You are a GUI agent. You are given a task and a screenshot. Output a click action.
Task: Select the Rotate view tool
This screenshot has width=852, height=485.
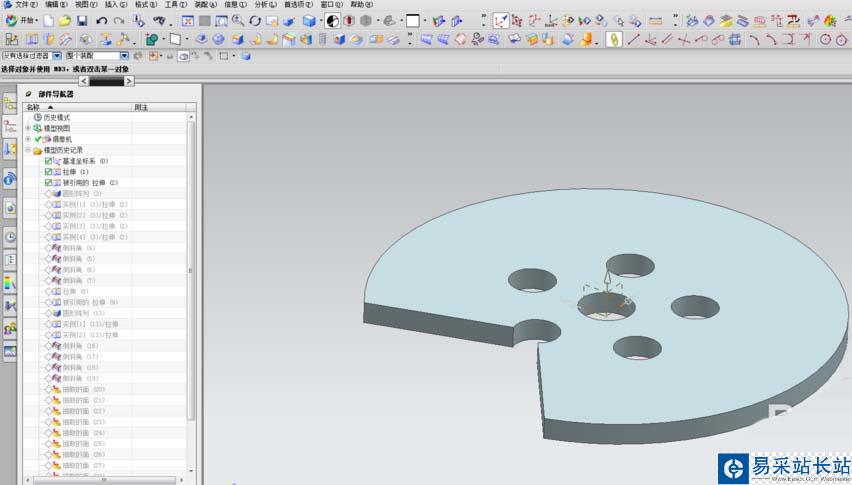[x=255, y=21]
